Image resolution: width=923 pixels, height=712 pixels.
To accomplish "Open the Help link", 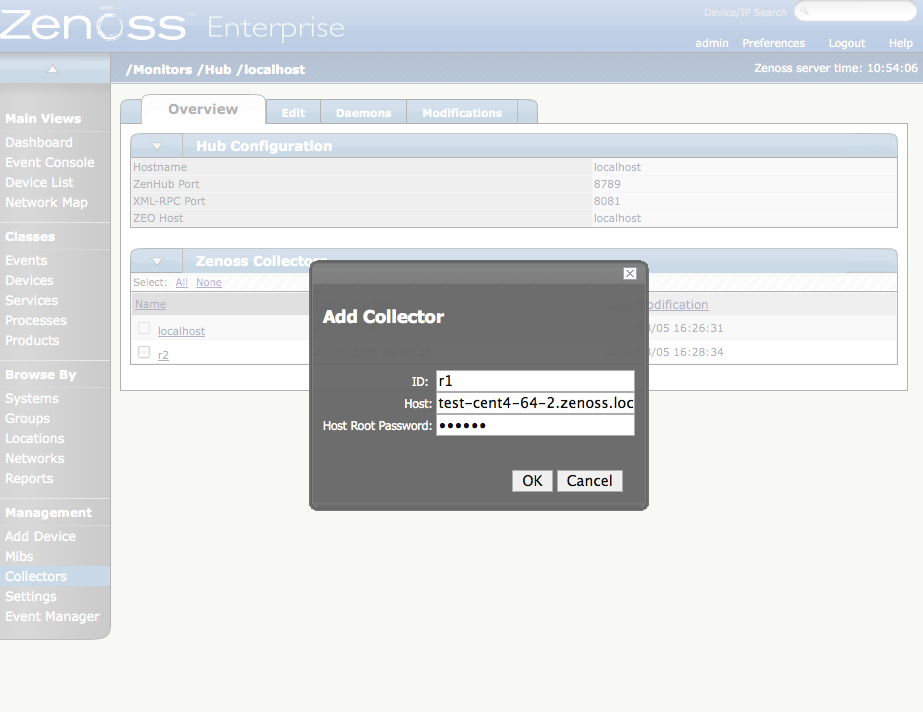I will pos(901,43).
